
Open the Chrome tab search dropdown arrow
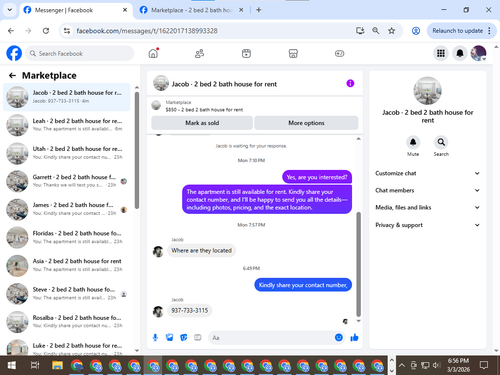10,10
